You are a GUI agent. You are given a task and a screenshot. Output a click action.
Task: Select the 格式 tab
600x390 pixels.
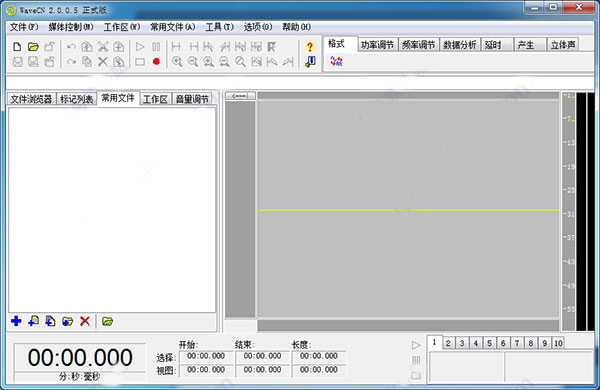point(341,44)
